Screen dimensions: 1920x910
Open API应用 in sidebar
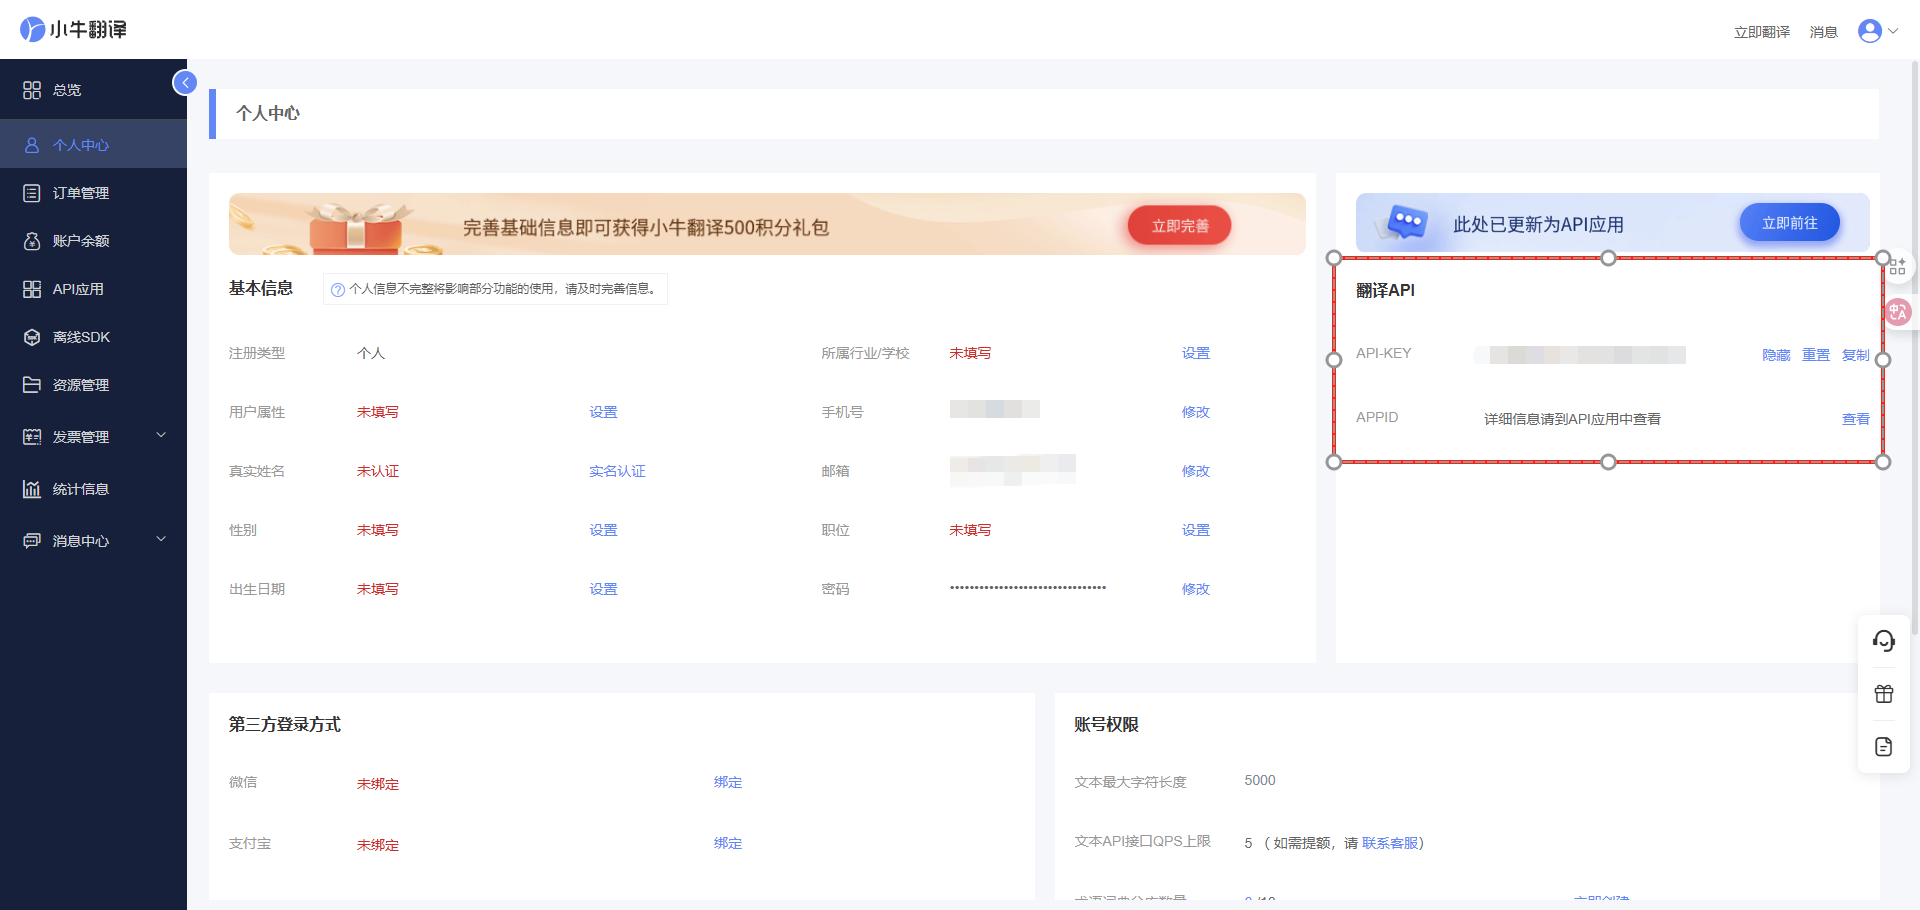(78, 289)
